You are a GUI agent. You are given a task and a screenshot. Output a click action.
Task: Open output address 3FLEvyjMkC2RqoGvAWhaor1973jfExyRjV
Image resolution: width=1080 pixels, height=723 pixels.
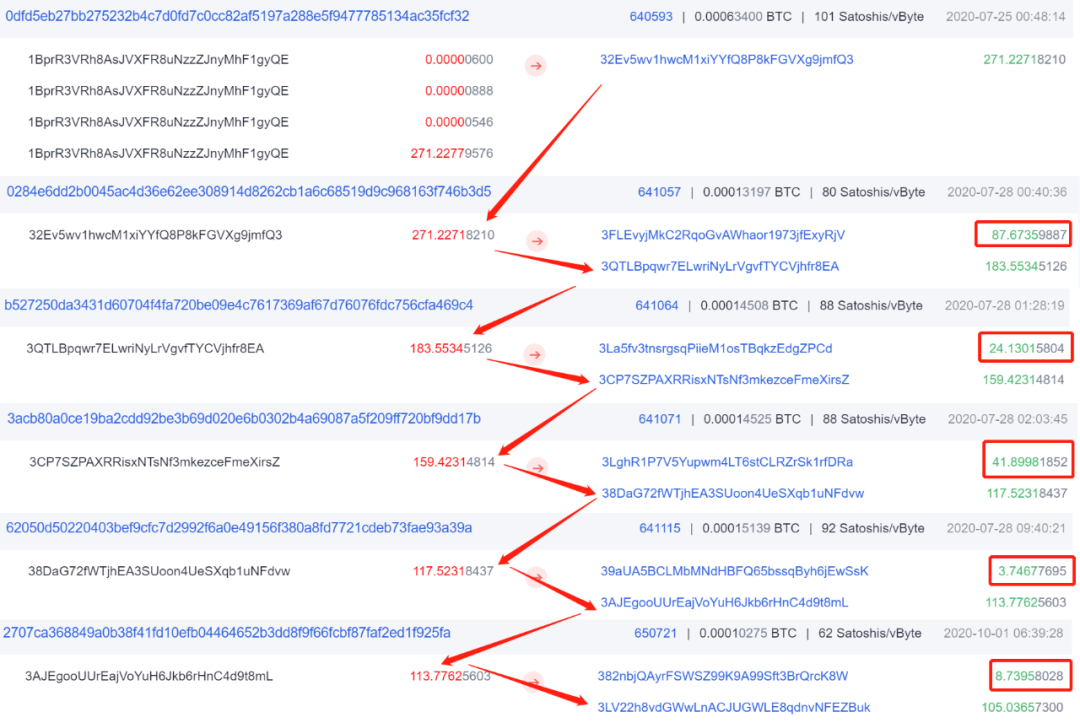(723, 235)
